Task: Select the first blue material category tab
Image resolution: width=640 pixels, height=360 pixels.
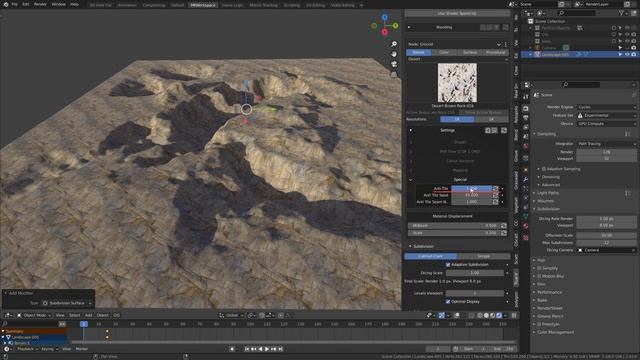Action: pyautogui.click(x=419, y=52)
